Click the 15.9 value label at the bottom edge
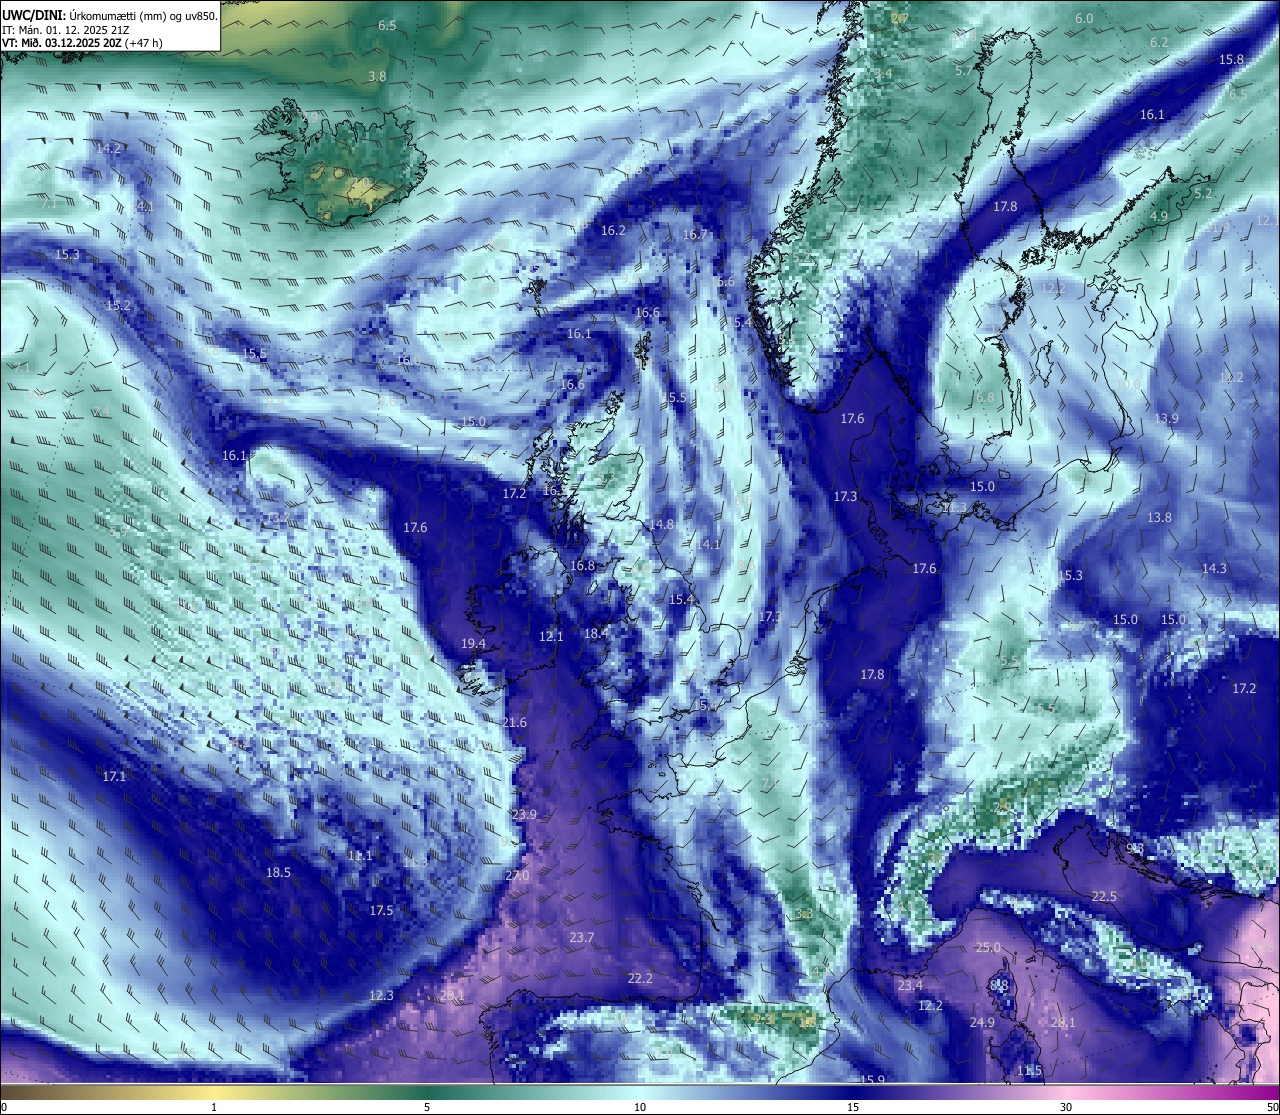 pos(872,1080)
